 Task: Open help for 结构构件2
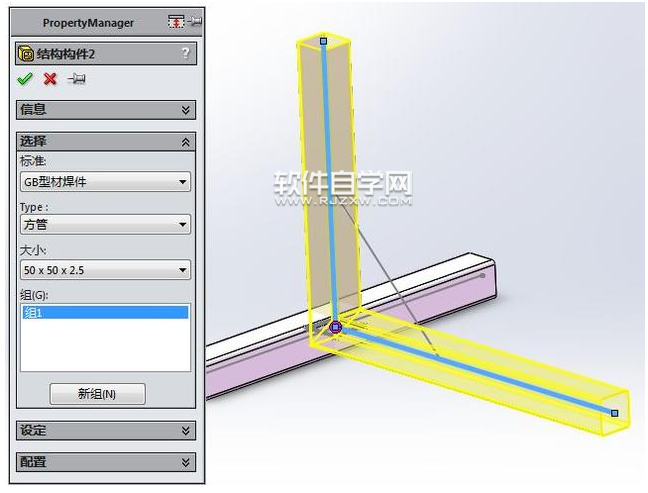(186, 53)
